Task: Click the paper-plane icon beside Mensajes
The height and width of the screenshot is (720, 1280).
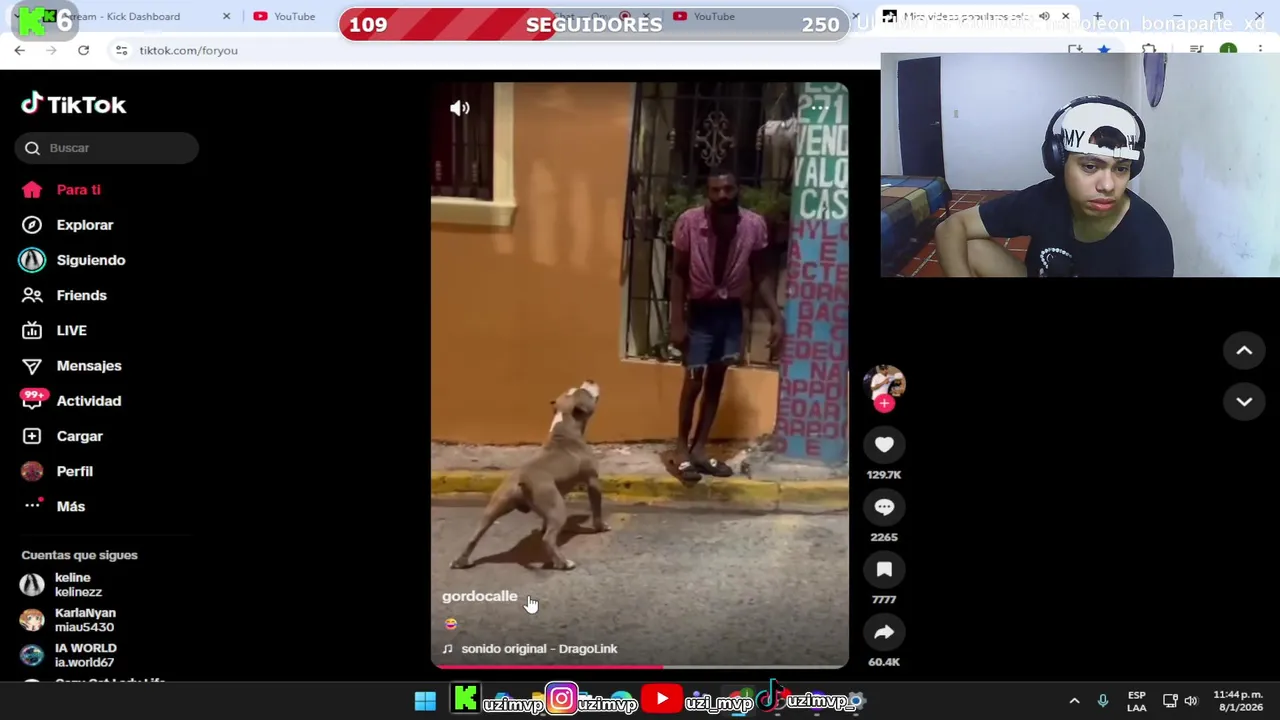Action: click(32, 366)
